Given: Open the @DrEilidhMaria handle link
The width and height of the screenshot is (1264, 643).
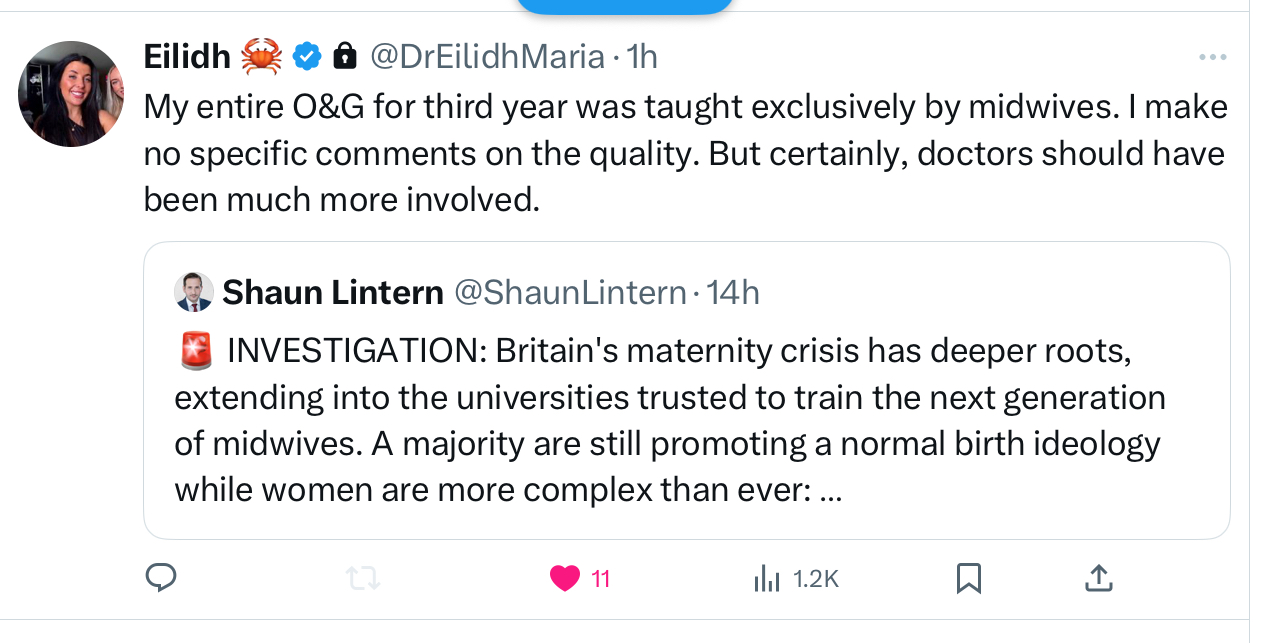Looking at the screenshot, I should (487, 57).
